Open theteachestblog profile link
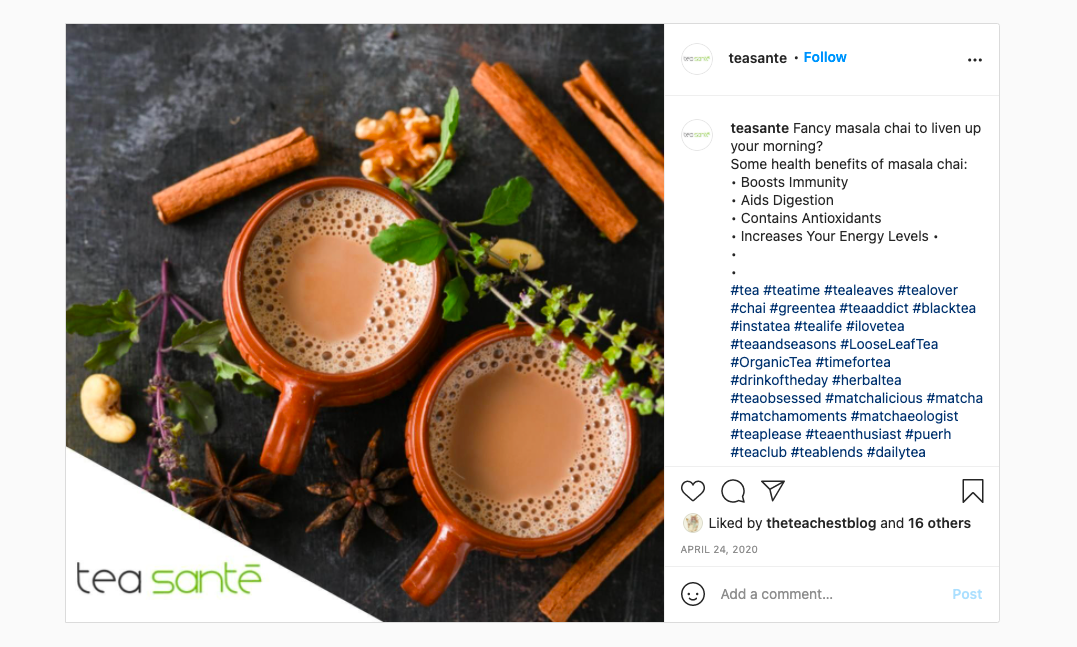This screenshot has width=1077, height=647. point(821,523)
